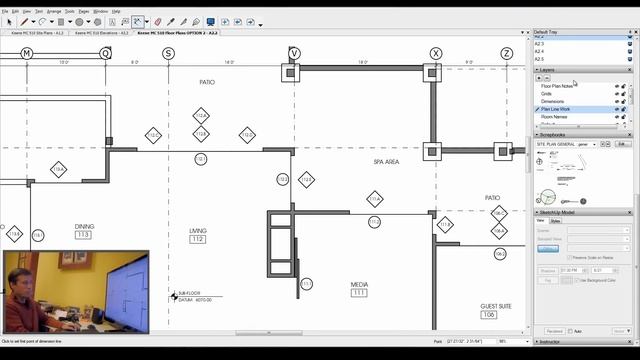The width and height of the screenshot is (640, 360).
Task: Toggle visibility of Plan Line Work layer
Action: [x=617, y=109]
